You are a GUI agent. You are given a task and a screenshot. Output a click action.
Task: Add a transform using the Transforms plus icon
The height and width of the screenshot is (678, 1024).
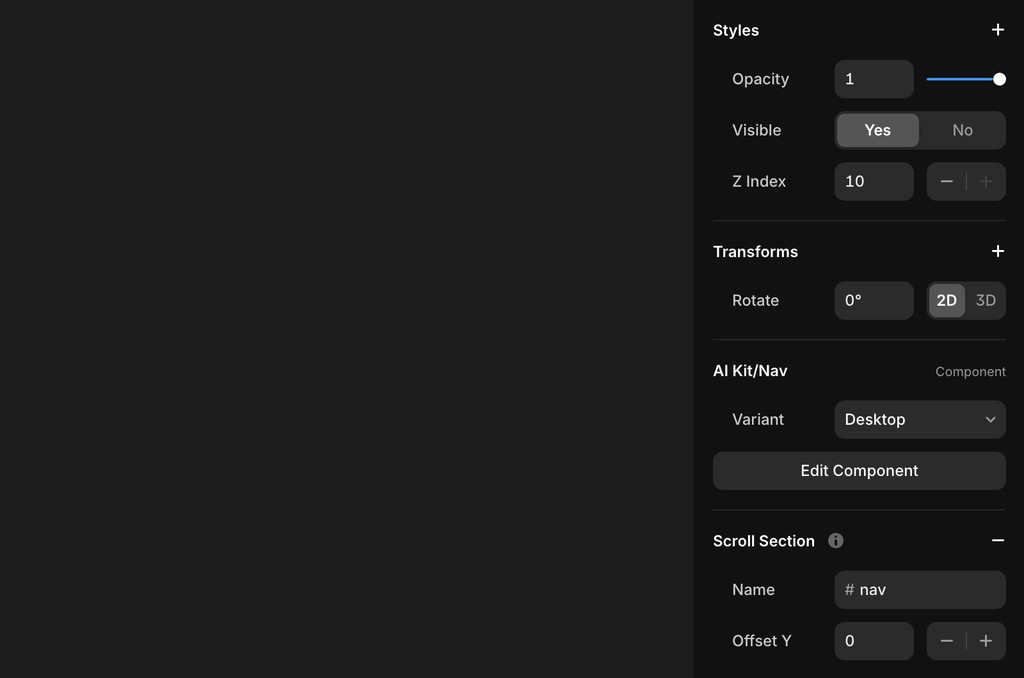[x=997, y=251]
